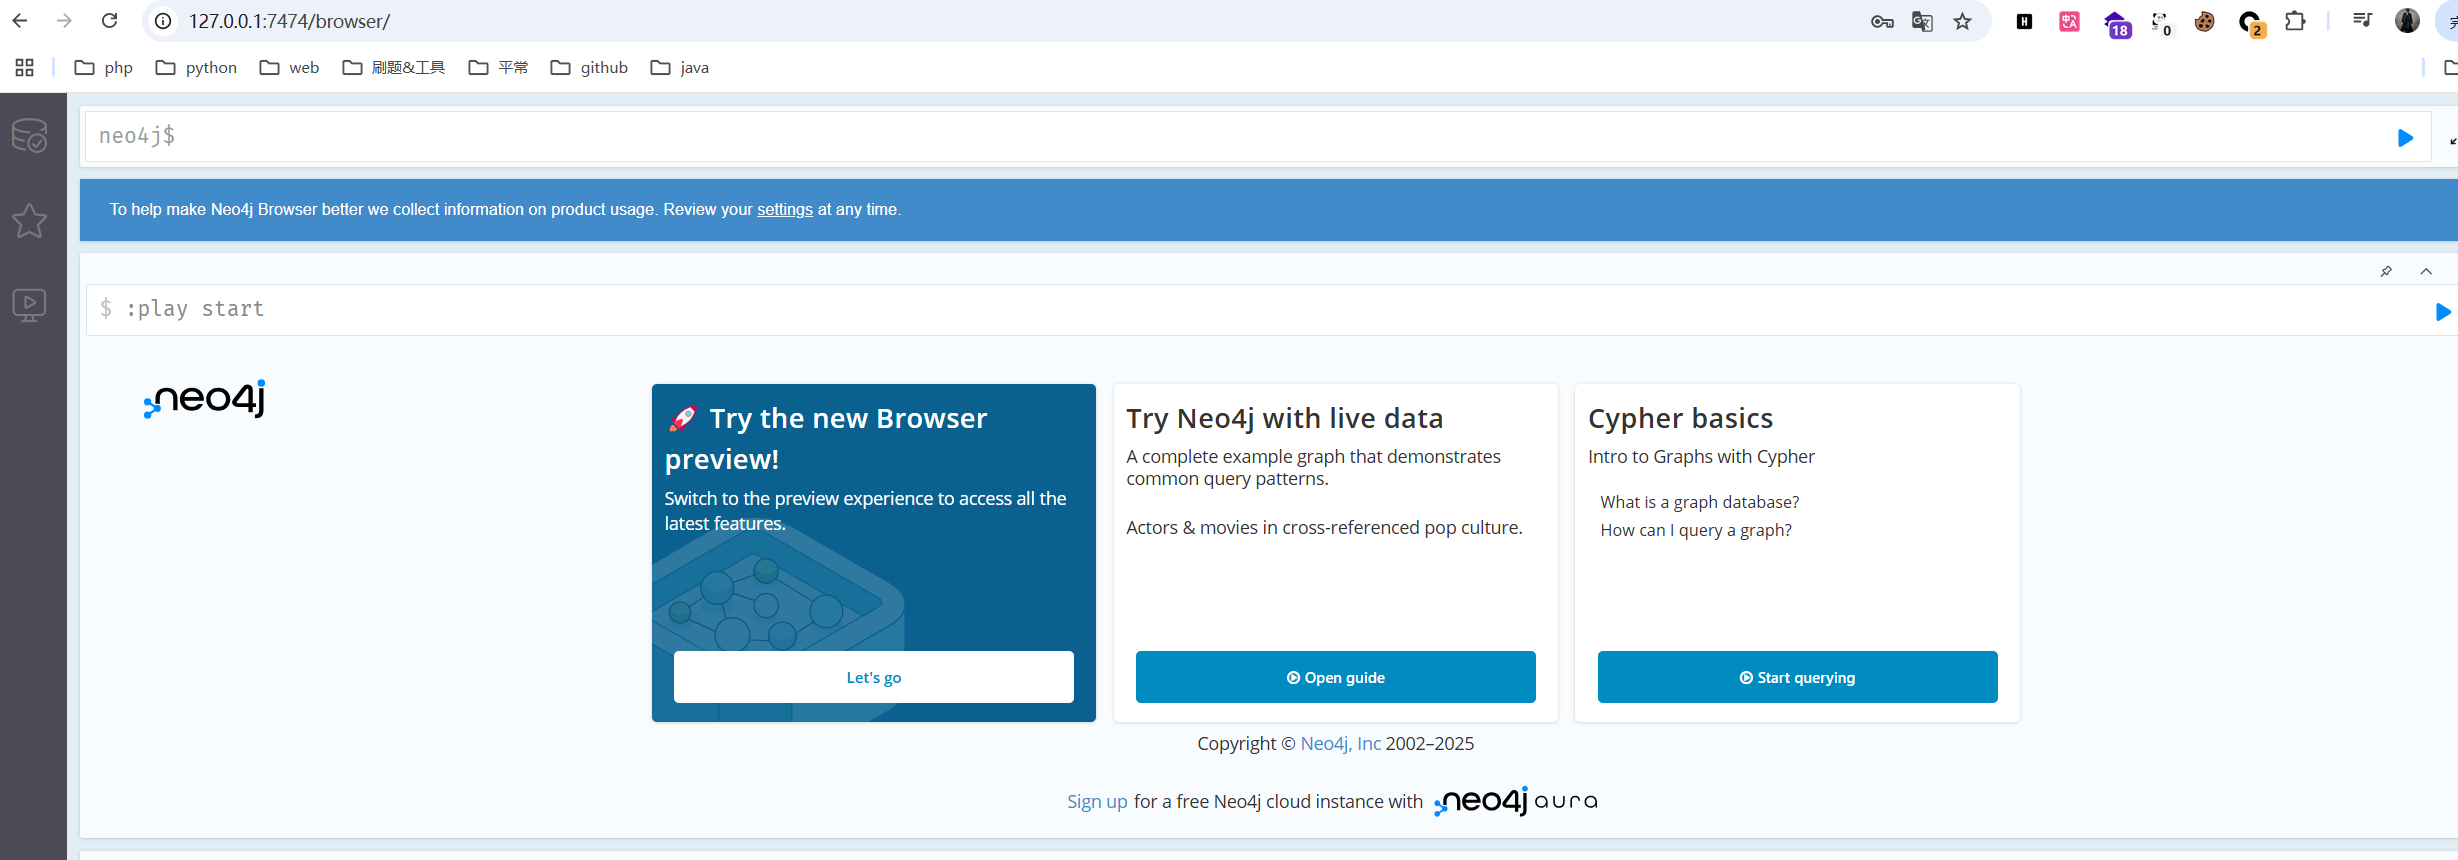This screenshot has height=860, width=2458.
Task: Pin the :play start frame
Action: [x=2386, y=271]
